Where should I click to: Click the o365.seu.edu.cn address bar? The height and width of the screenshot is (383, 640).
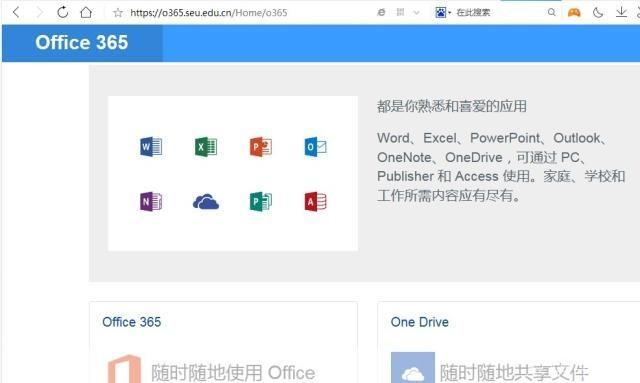click(x=209, y=13)
